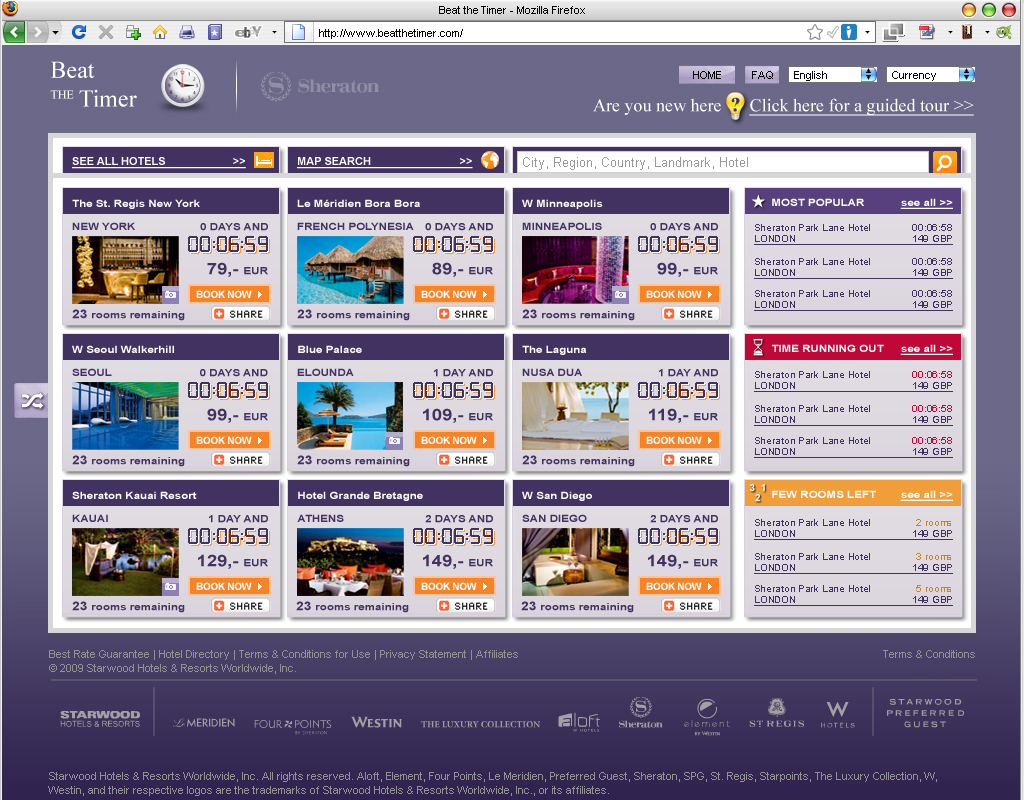See all Few Rooms Left deals
The width and height of the screenshot is (1024, 800).
point(926,495)
